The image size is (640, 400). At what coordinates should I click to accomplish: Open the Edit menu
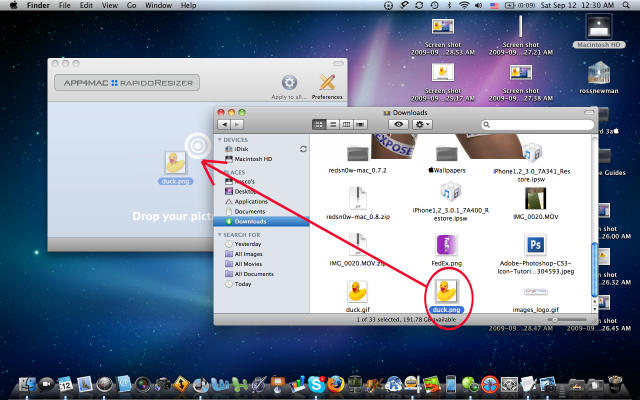tap(86, 5)
